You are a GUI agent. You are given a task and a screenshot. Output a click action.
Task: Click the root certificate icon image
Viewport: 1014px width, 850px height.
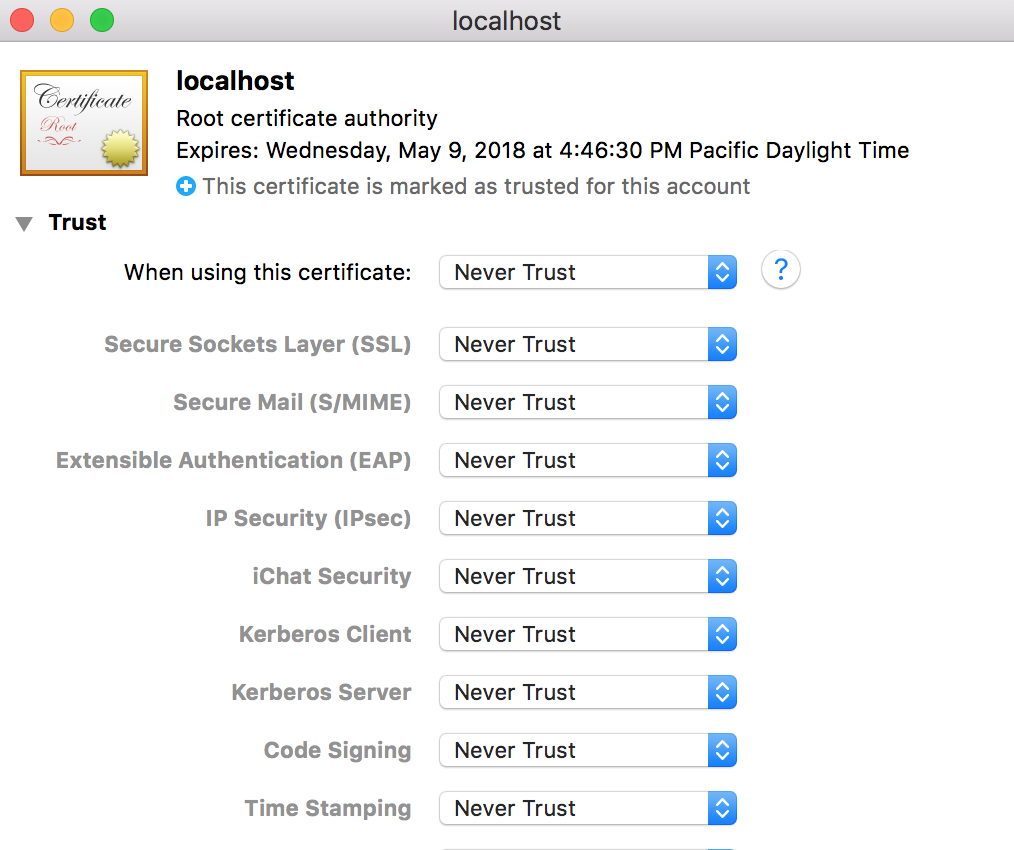pos(84,123)
